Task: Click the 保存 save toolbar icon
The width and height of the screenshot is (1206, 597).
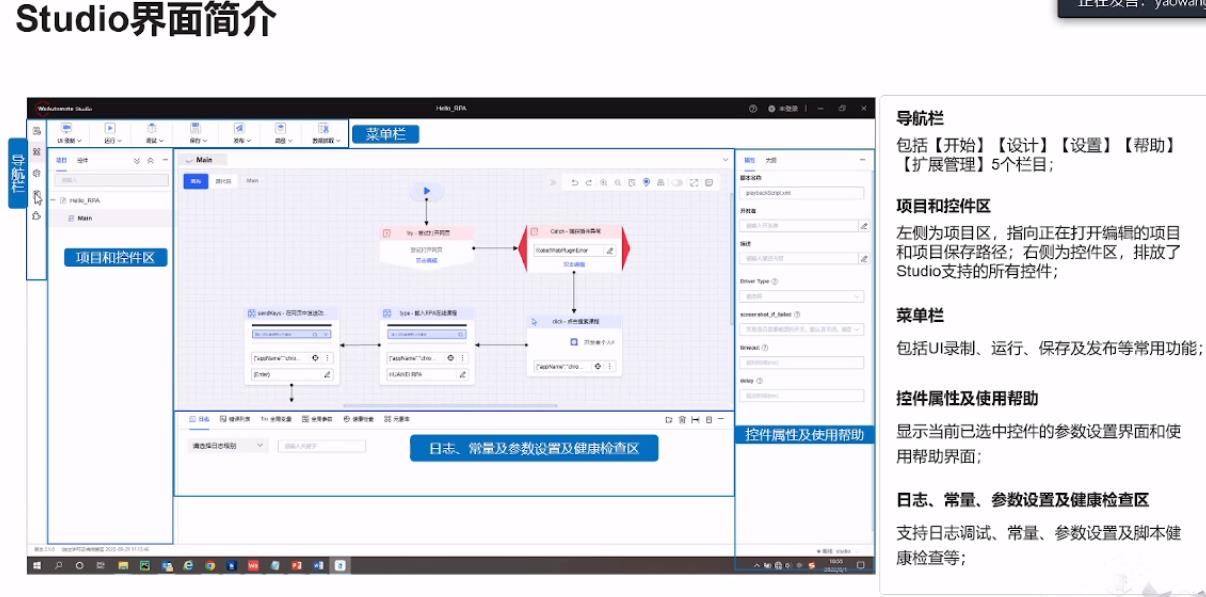Action: click(x=194, y=129)
